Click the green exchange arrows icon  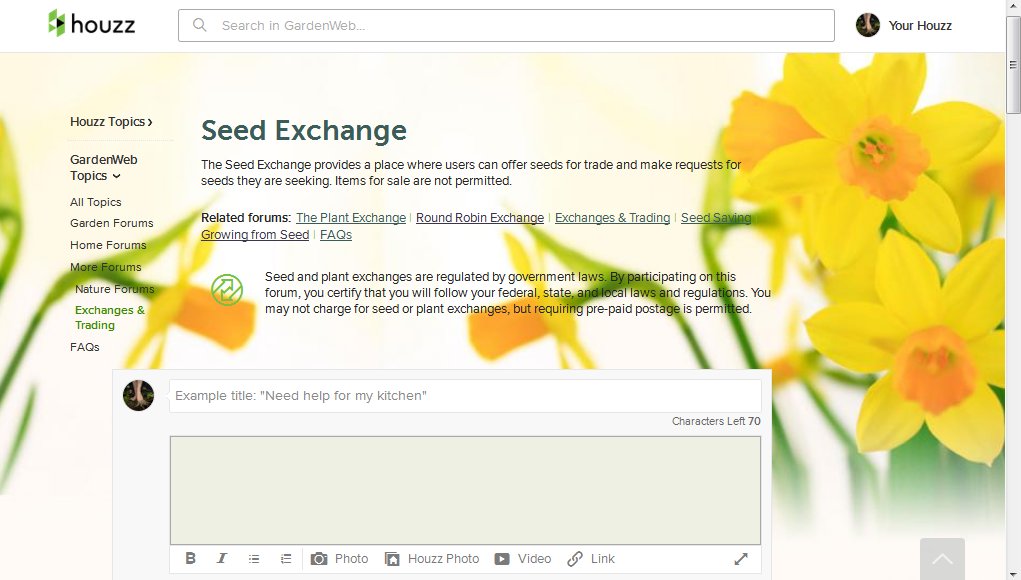coord(227,290)
